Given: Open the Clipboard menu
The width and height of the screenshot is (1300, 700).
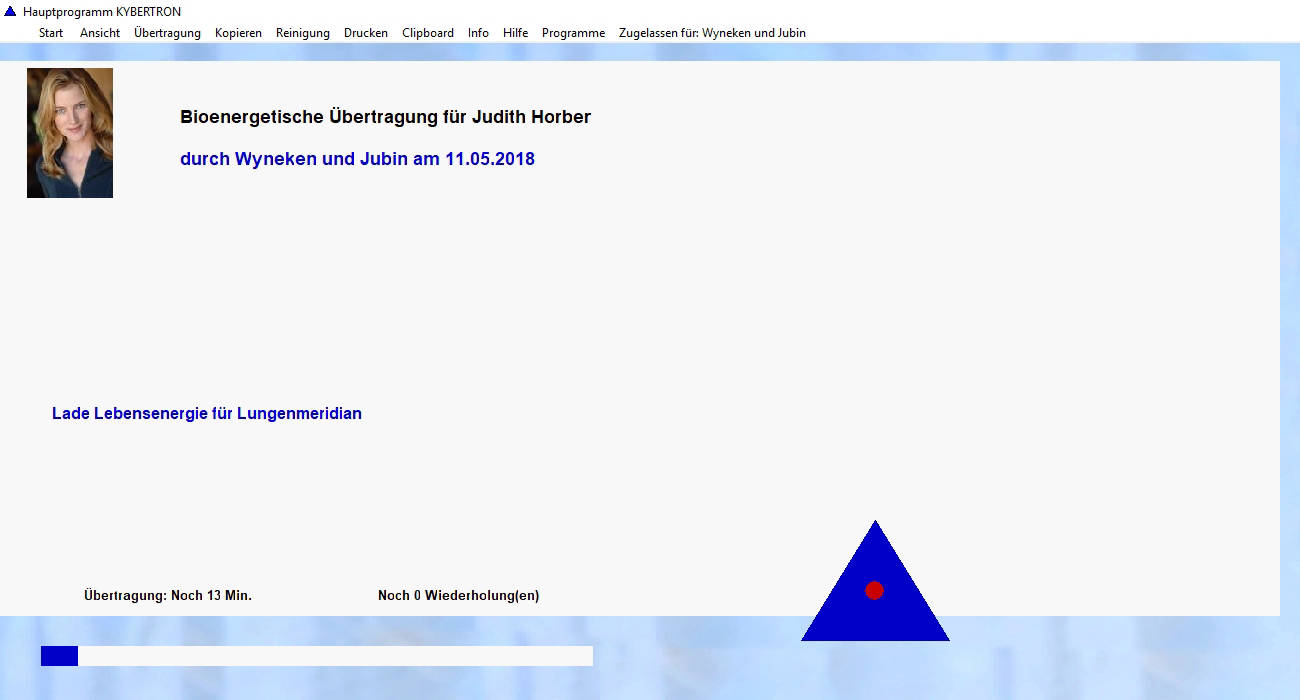Looking at the screenshot, I should 427,33.
